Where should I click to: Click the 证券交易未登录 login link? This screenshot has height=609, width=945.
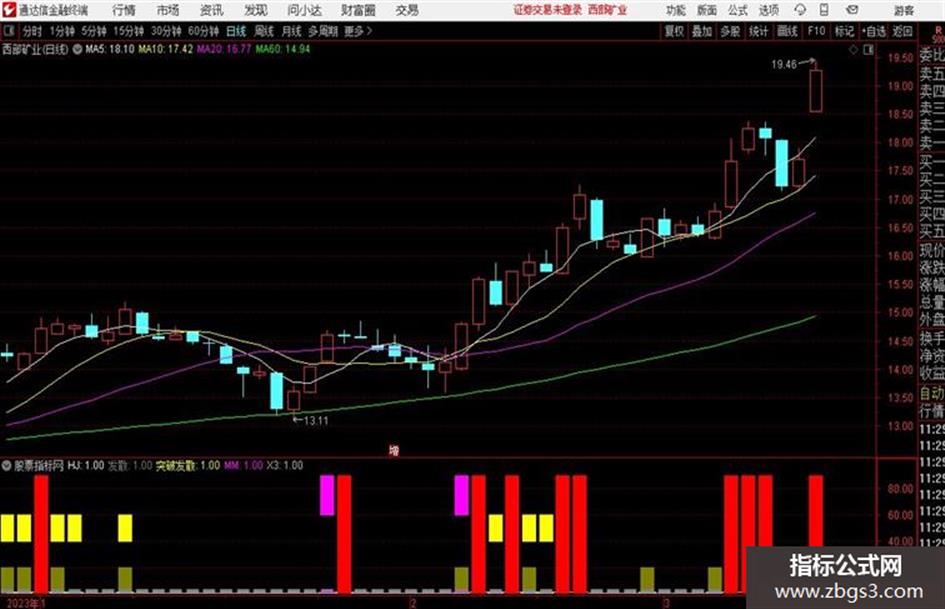[548, 10]
